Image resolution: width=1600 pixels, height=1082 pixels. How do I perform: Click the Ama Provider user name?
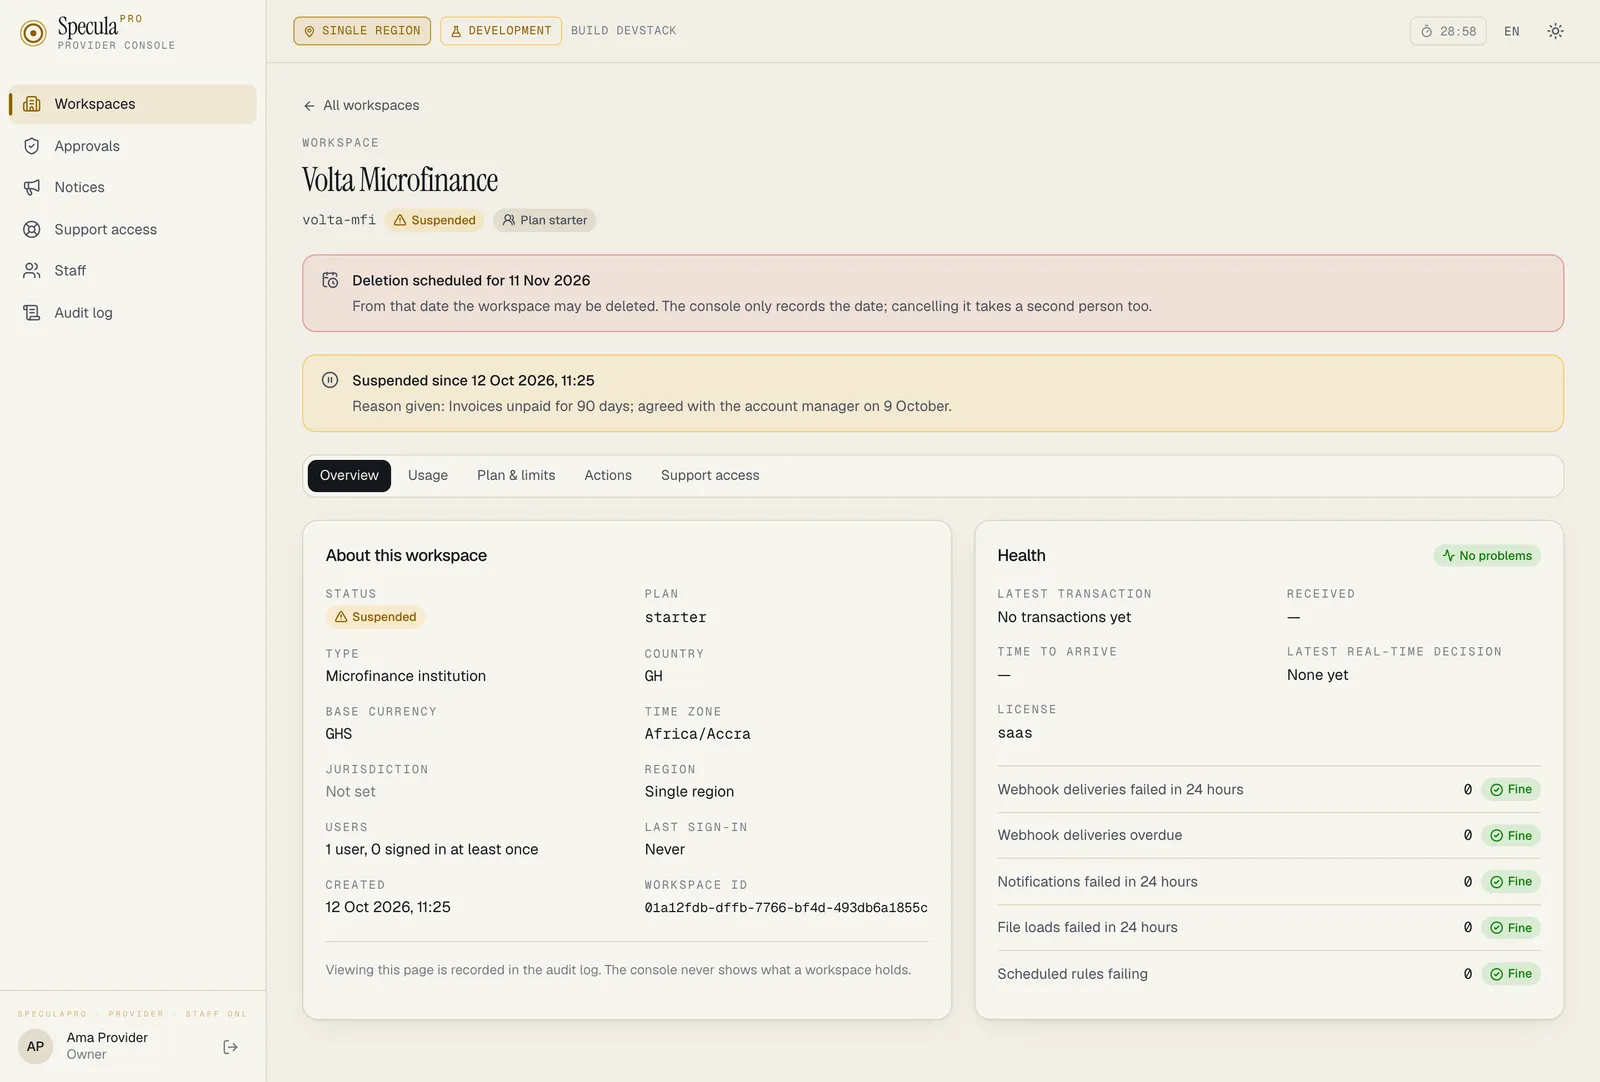(107, 1038)
